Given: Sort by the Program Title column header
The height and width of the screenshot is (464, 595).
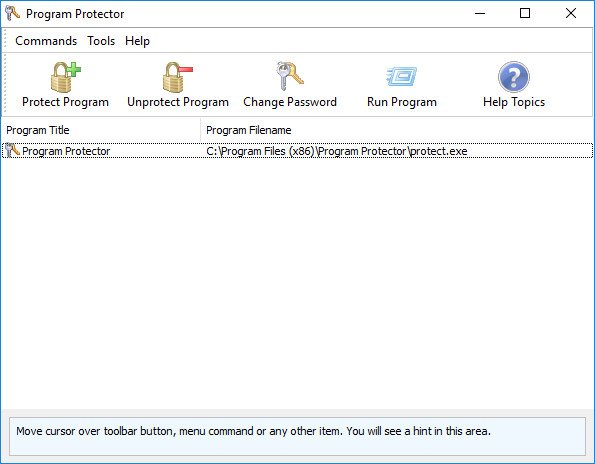Looking at the screenshot, I should tap(101, 130).
